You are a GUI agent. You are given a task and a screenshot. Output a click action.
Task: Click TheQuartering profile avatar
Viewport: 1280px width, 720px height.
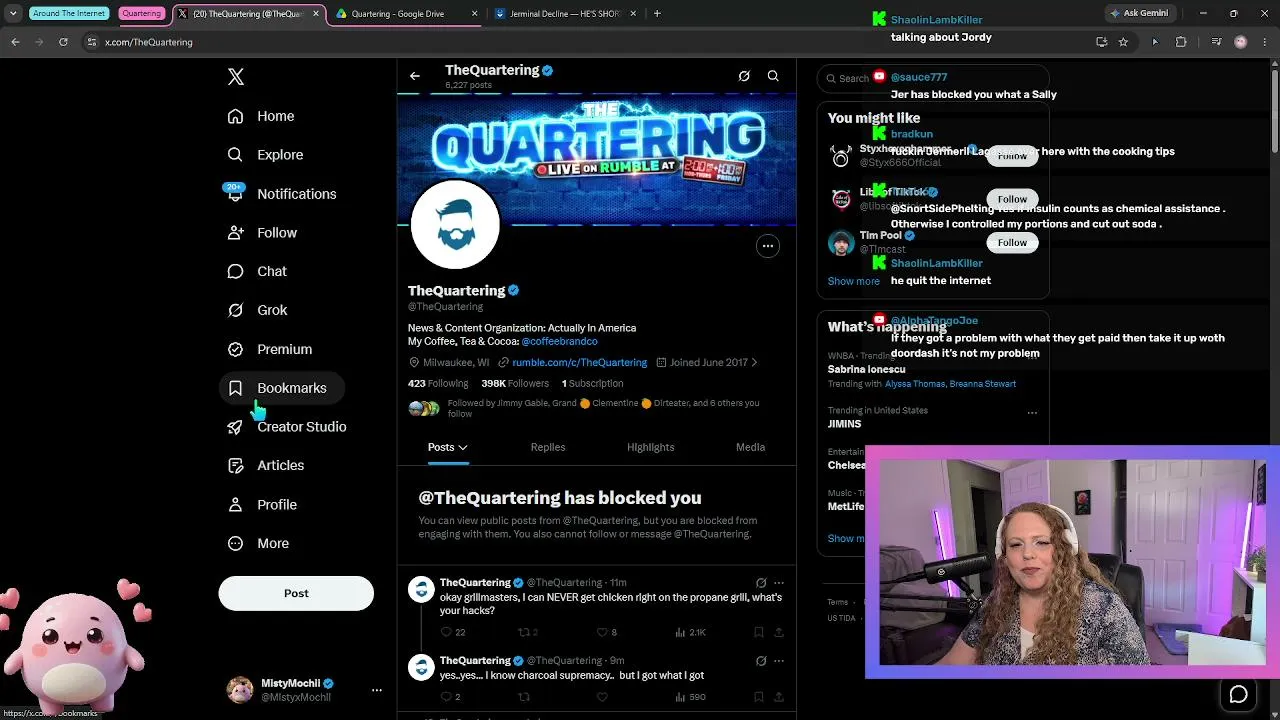455,226
